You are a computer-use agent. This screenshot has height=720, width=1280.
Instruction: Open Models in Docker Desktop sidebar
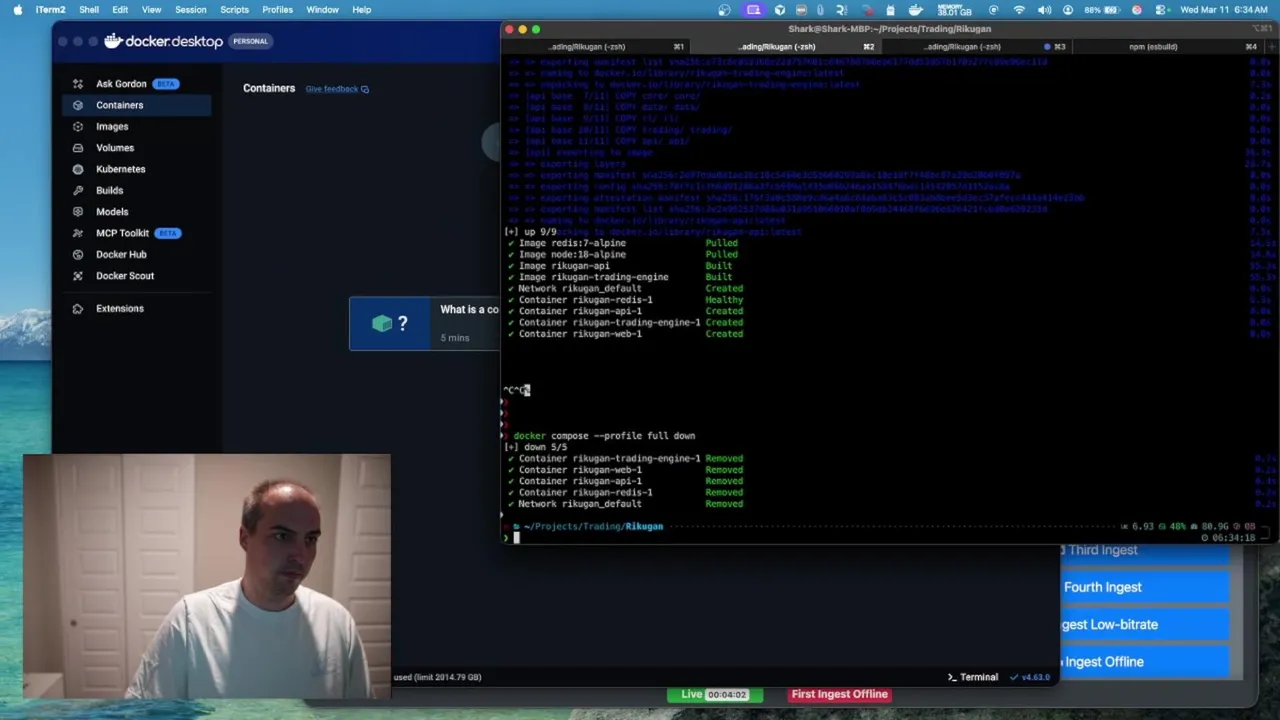pyautogui.click(x=134, y=212)
